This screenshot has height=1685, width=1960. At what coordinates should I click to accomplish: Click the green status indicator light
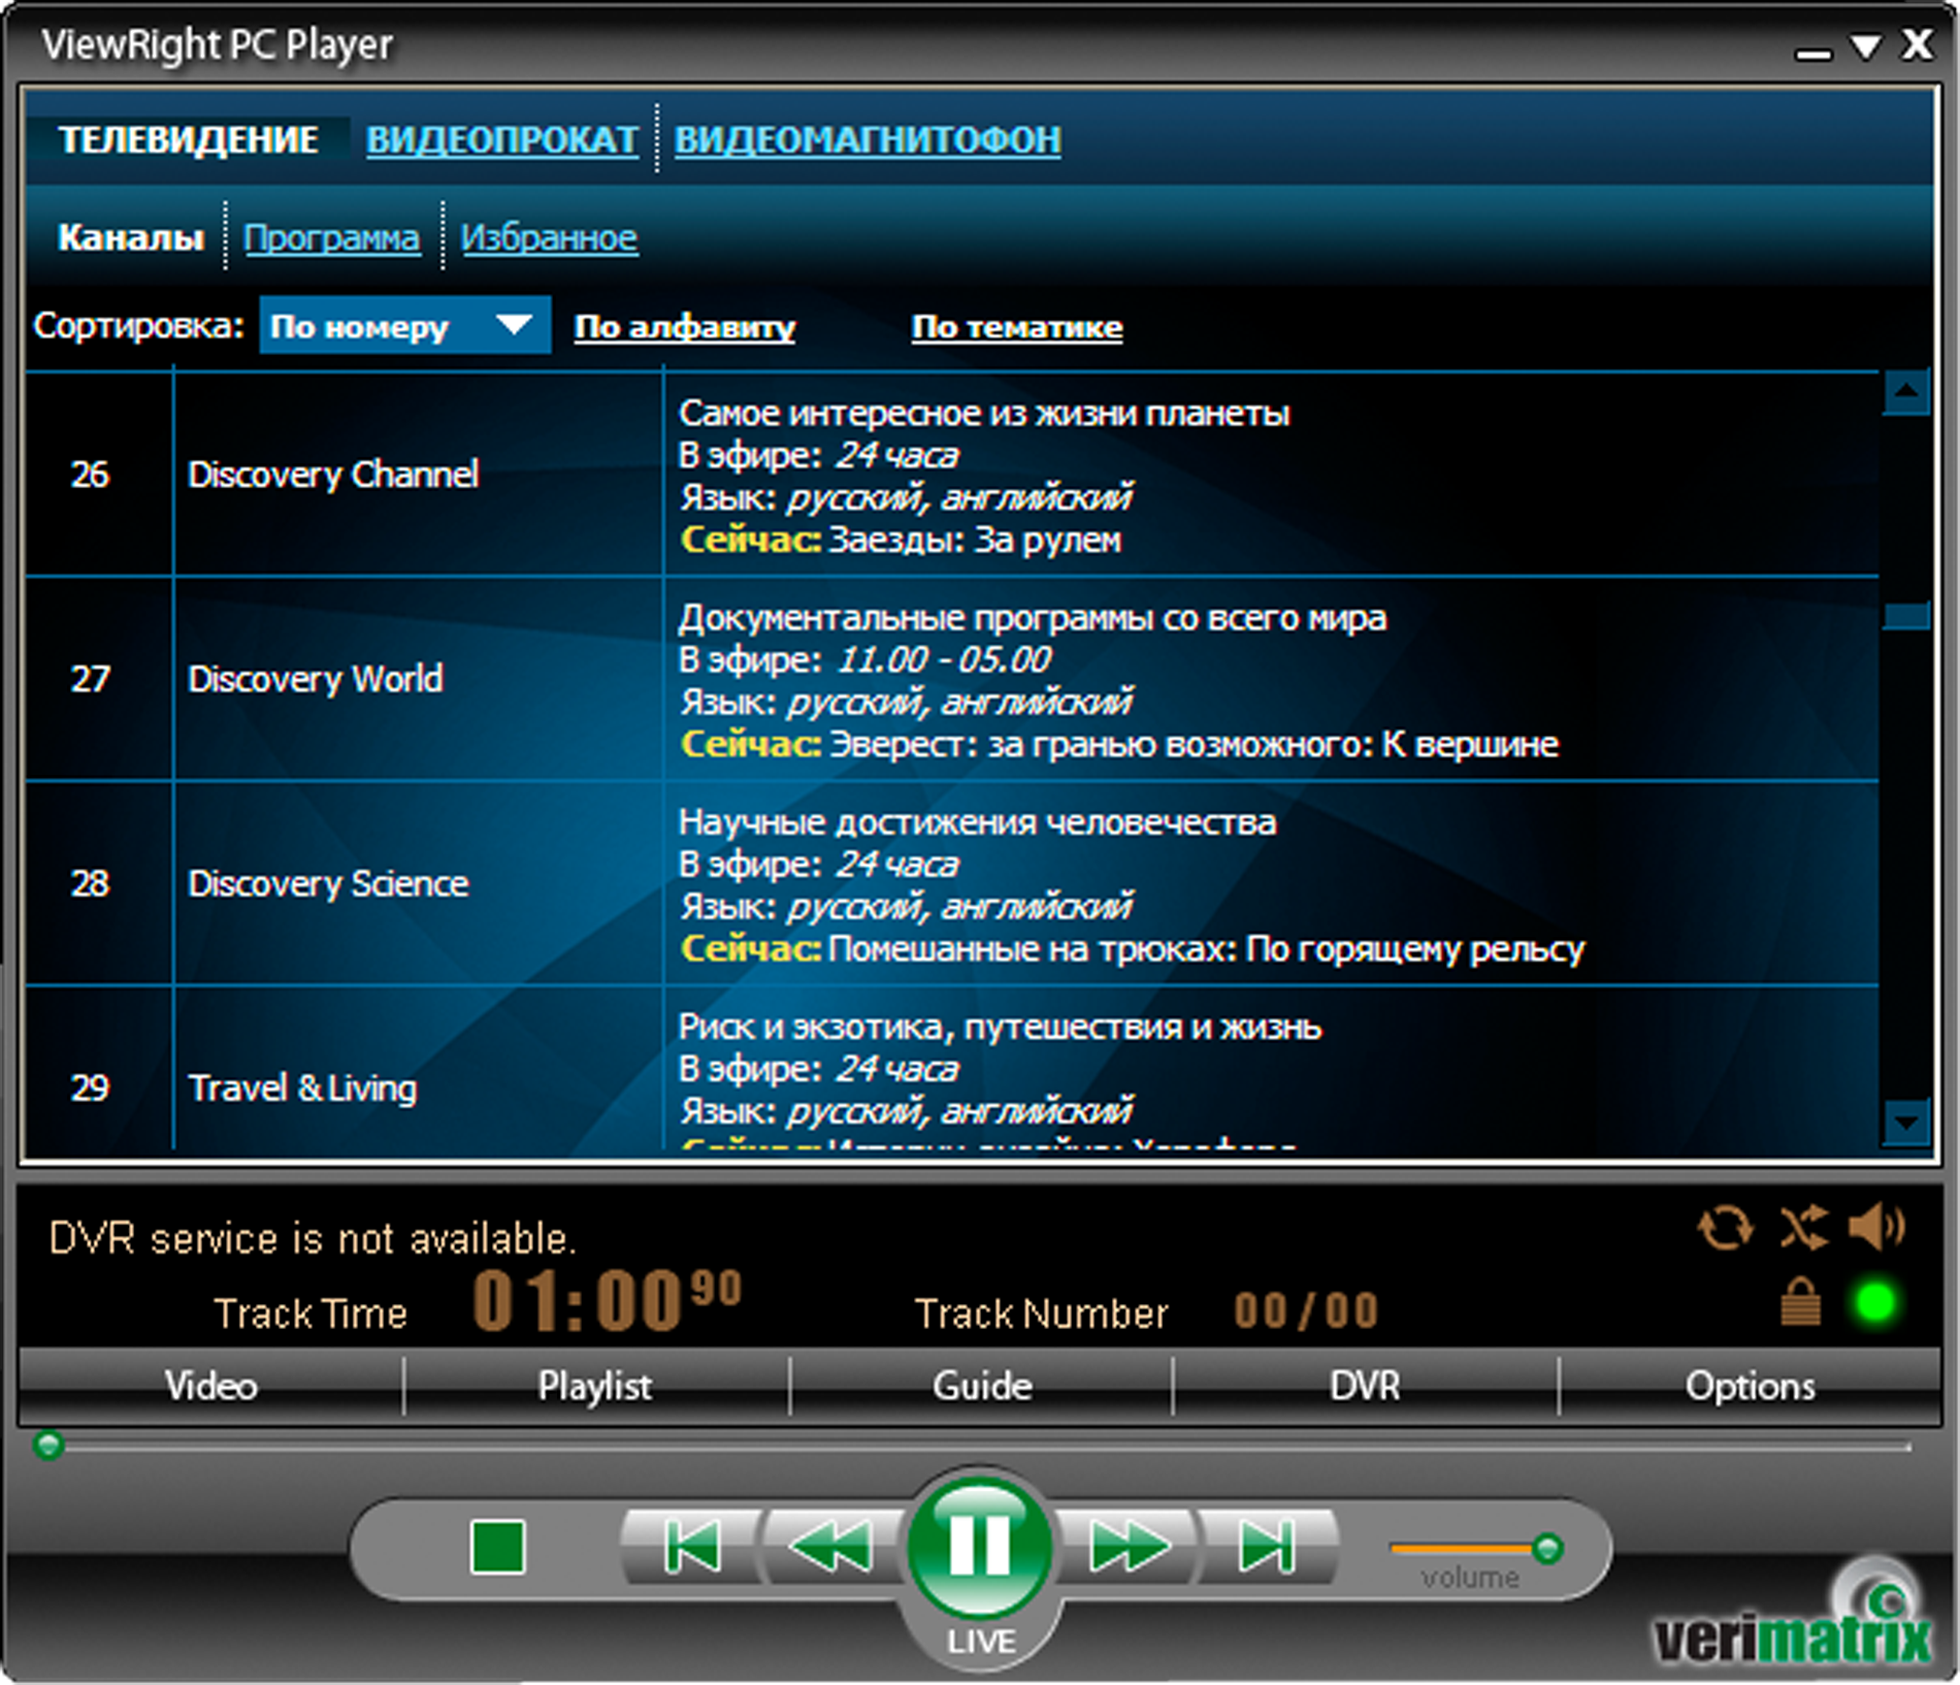pyautogui.click(x=1875, y=1302)
